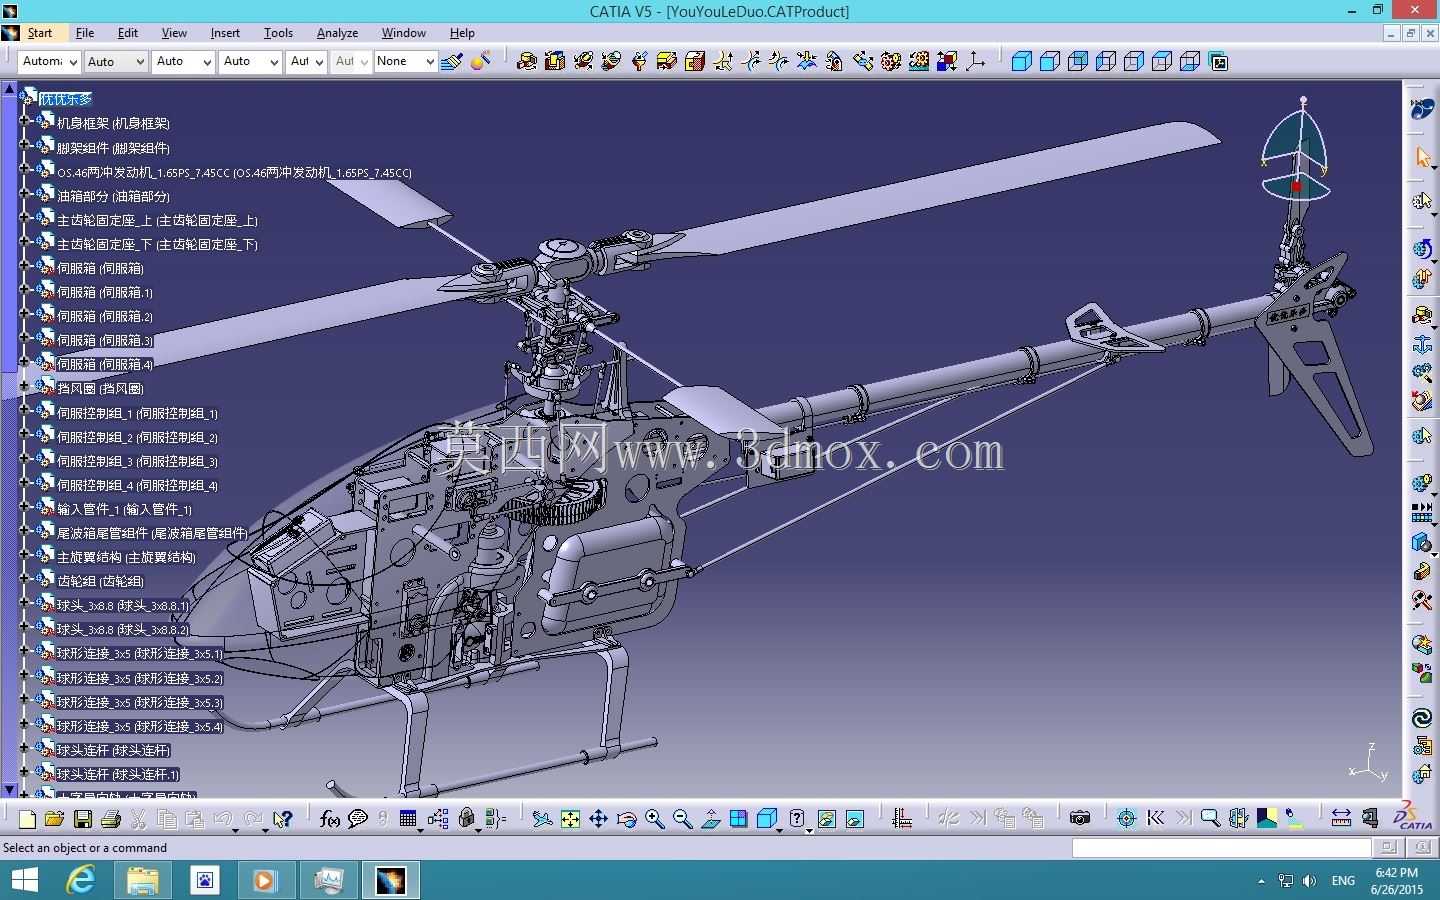The width and height of the screenshot is (1440, 900).
Task: Click the Print icon in bottom toolbar
Action: (111, 819)
